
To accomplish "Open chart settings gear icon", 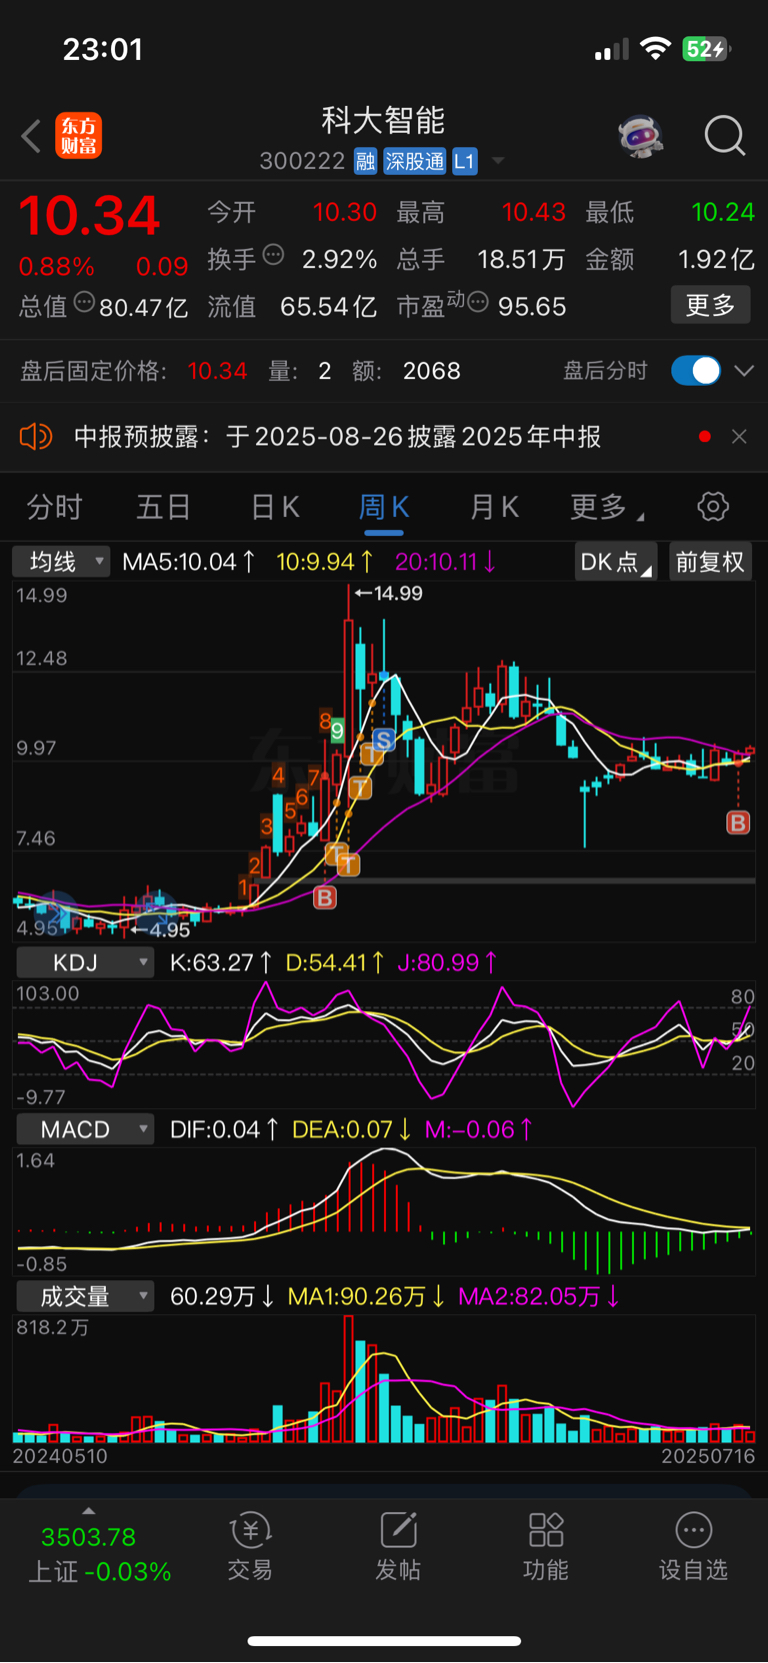I will tap(713, 506).
